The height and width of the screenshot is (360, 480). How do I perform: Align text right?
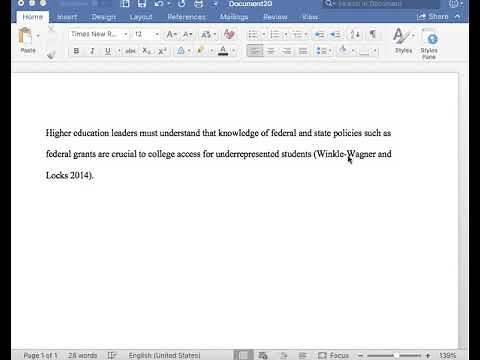(287, 51)
